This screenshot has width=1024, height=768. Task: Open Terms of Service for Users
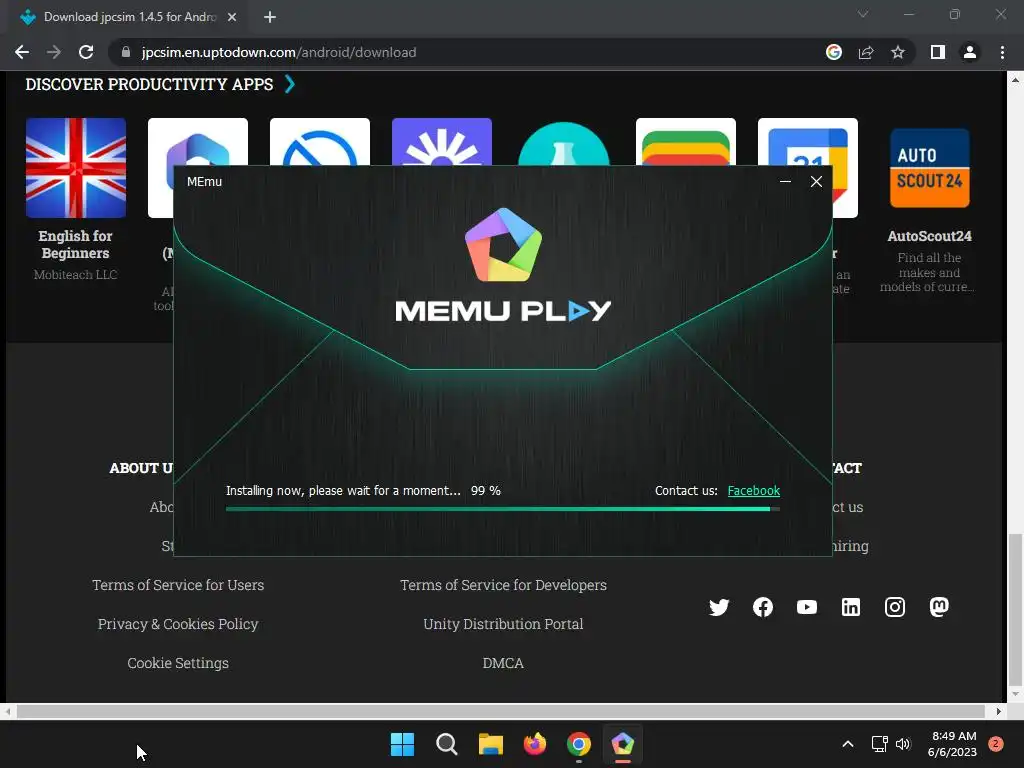[x=178, y=585]
